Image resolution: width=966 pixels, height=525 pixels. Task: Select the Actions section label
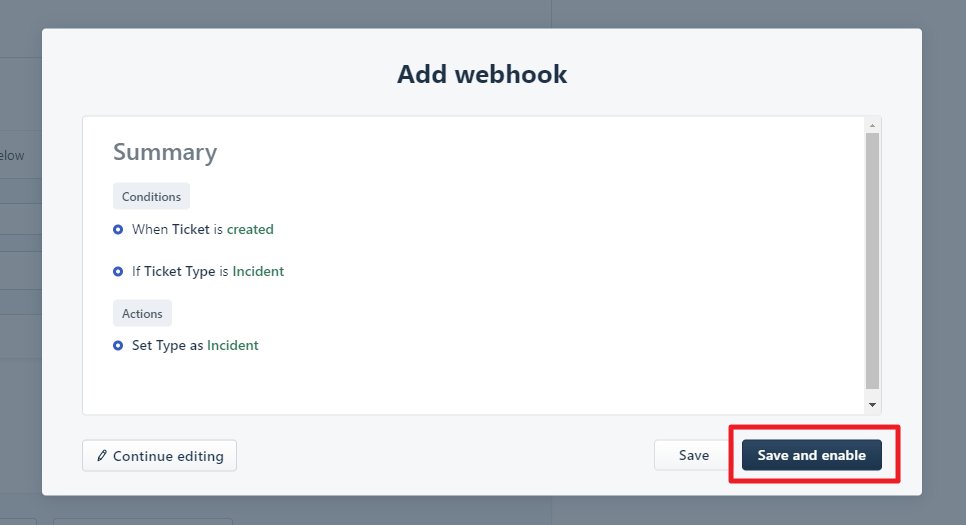pyautogui.click(x=142, y=314)
